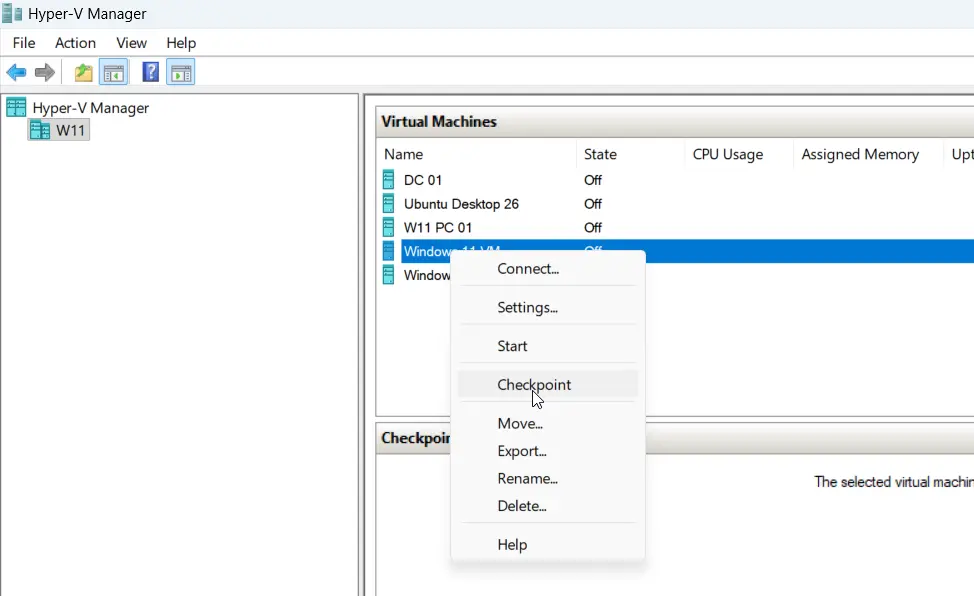The height and width of the screenshot is (596, 974).
Task: Sort by the State column header
Action: (630, 154)
